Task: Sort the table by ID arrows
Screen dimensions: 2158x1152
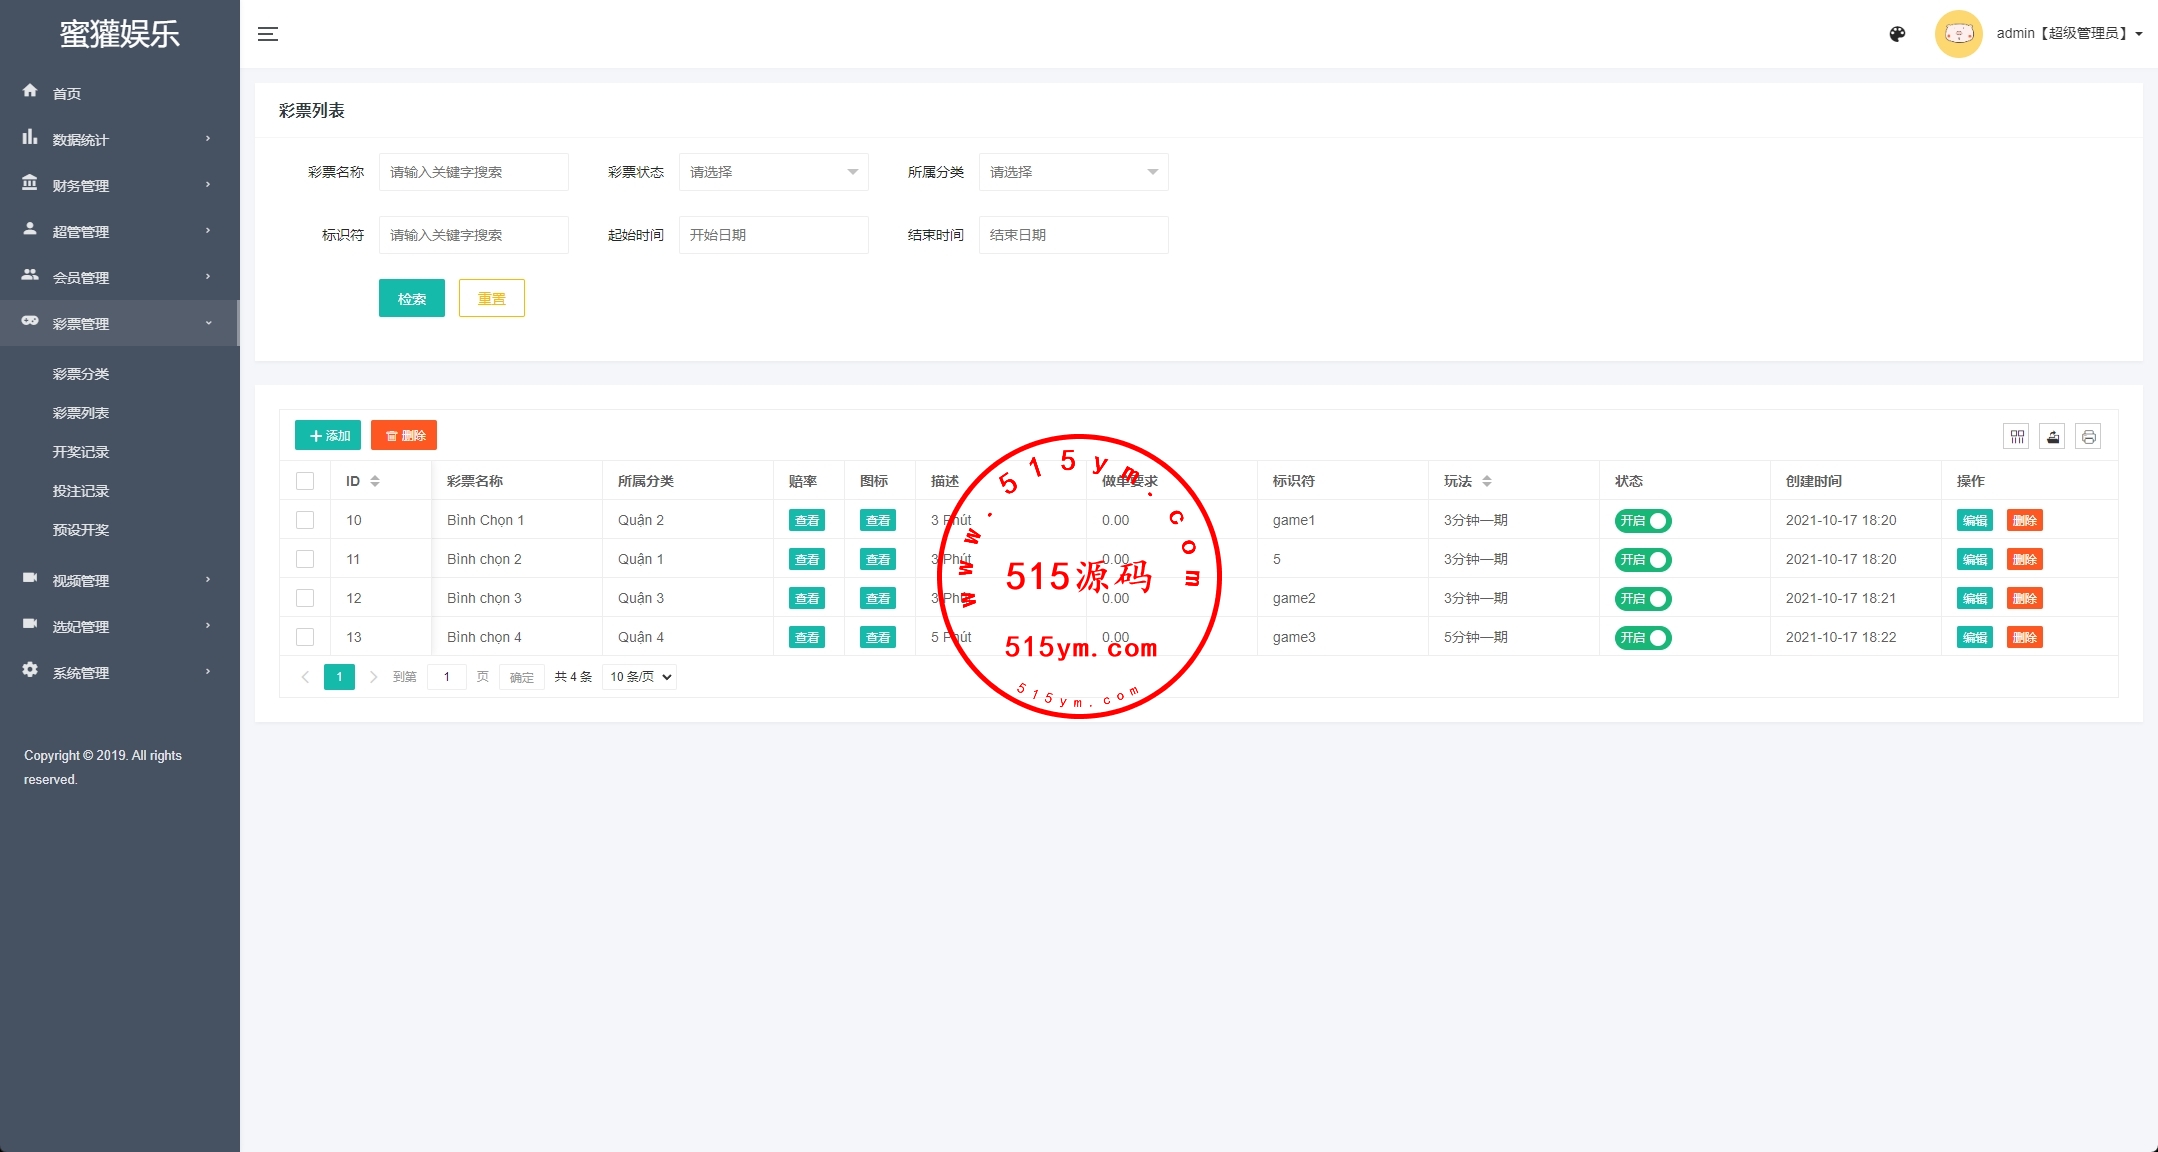Action: 375,481
